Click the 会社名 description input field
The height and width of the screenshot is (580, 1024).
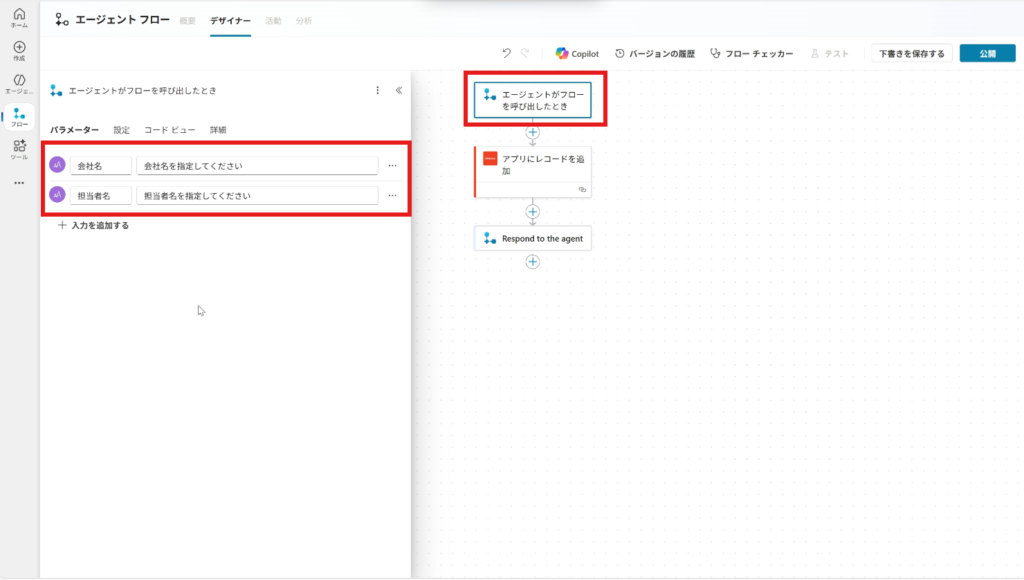click(x=256, y=165)
